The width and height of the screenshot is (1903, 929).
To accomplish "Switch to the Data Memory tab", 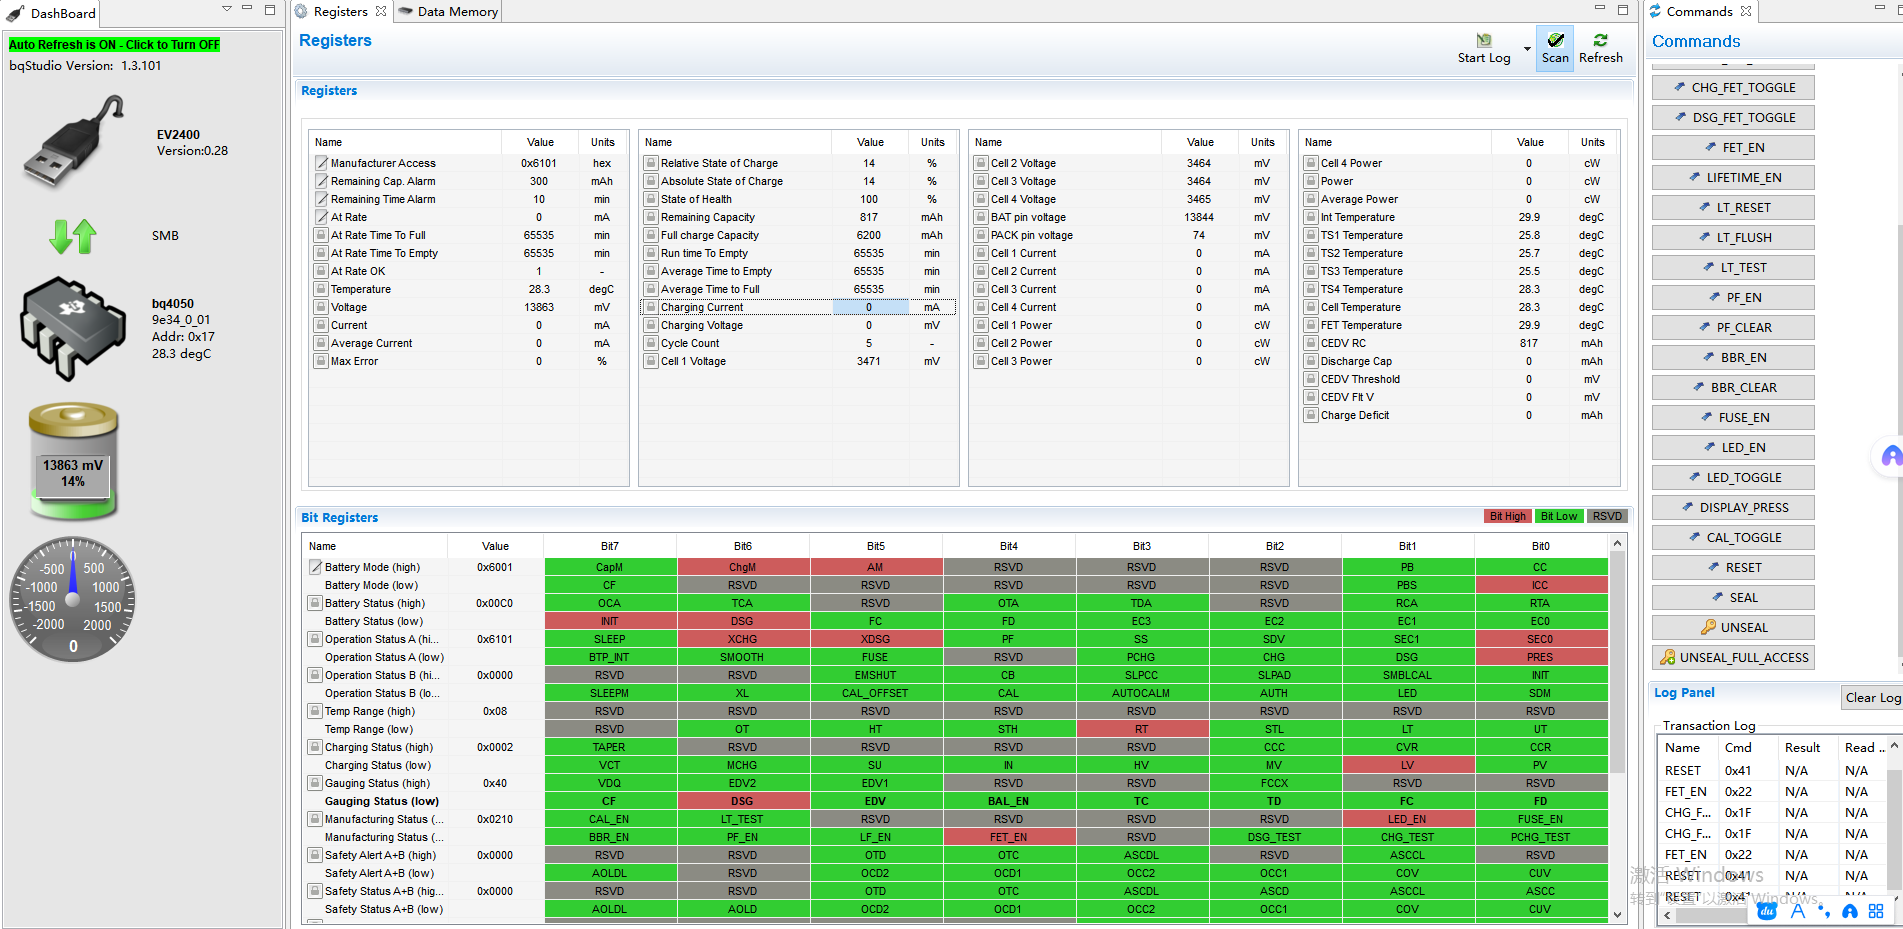I will coord(448,12).
